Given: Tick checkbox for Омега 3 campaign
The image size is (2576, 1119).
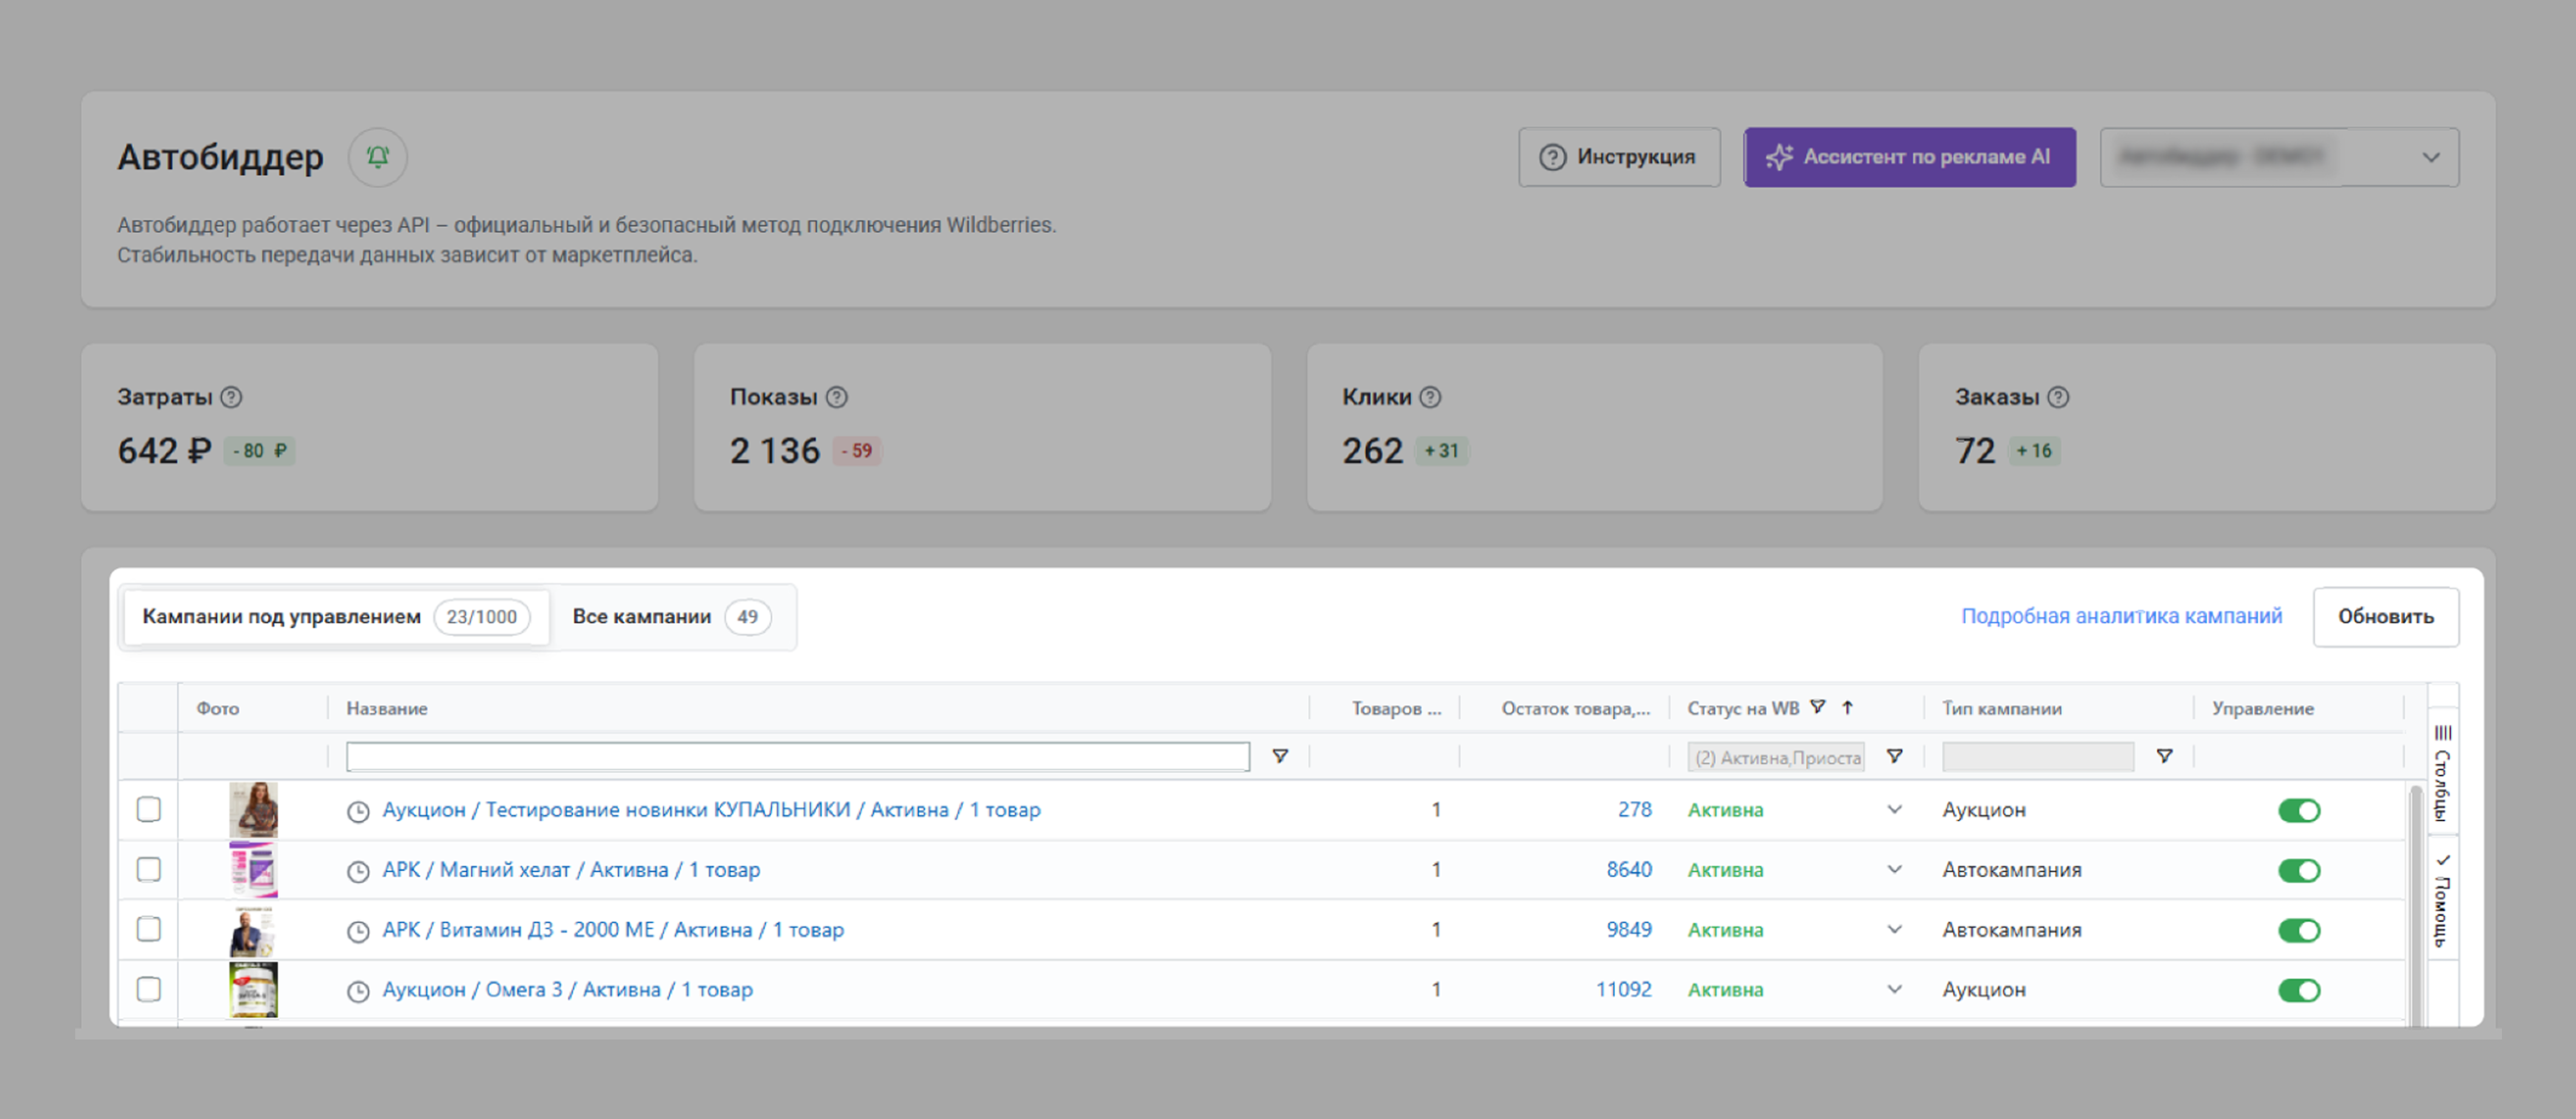Looking at the screenshot, I should click(149, 989).
